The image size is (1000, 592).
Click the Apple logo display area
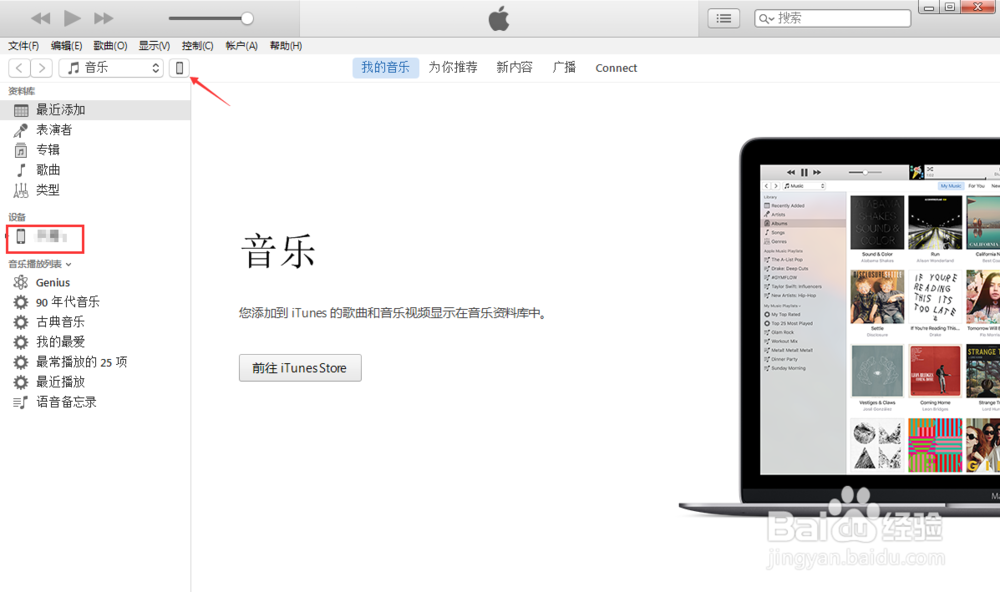point(499,18)
